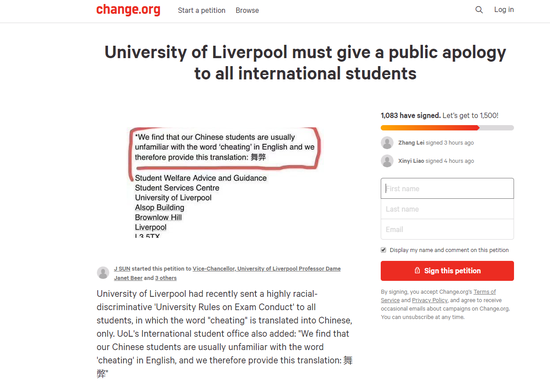Screen dimensions: 550x386
Task: Click the Log in link
Action: (x=504, y=10)
